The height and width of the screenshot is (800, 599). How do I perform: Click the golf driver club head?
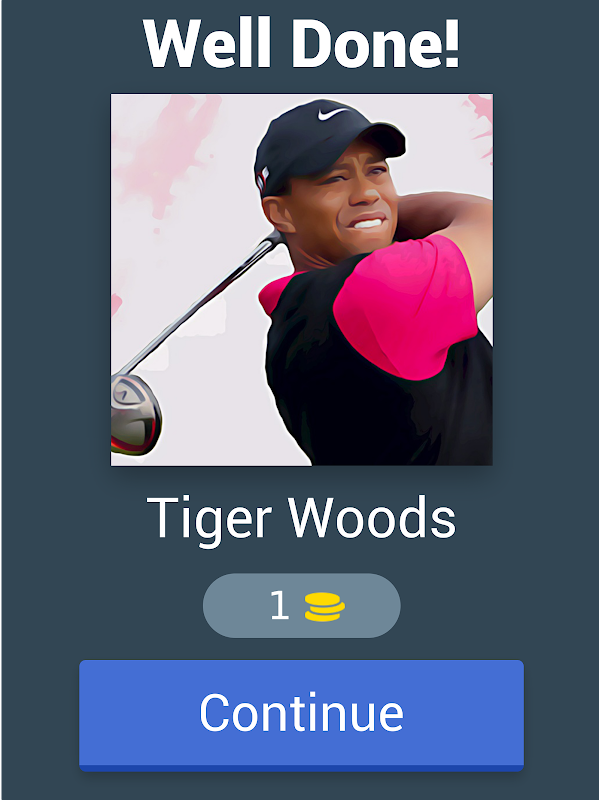[135, 414]
